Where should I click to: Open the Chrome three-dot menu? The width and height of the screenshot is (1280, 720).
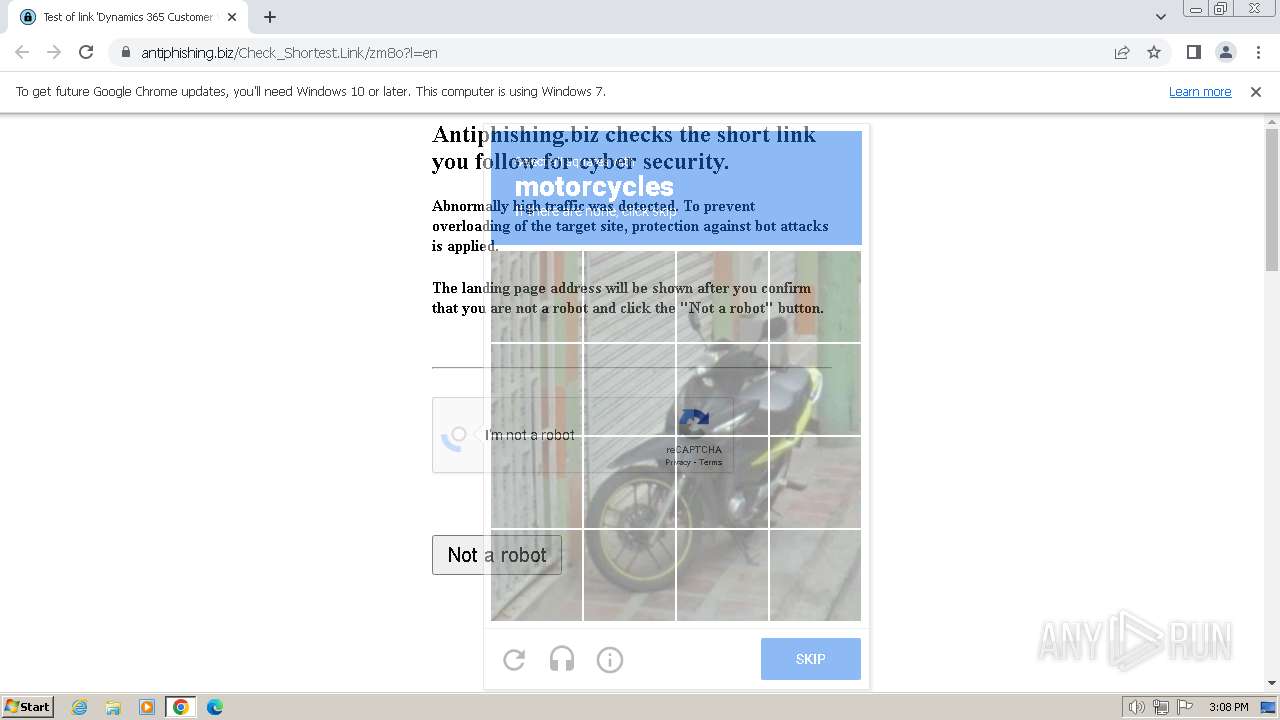pyautogui.click(x=1258, y=52)
